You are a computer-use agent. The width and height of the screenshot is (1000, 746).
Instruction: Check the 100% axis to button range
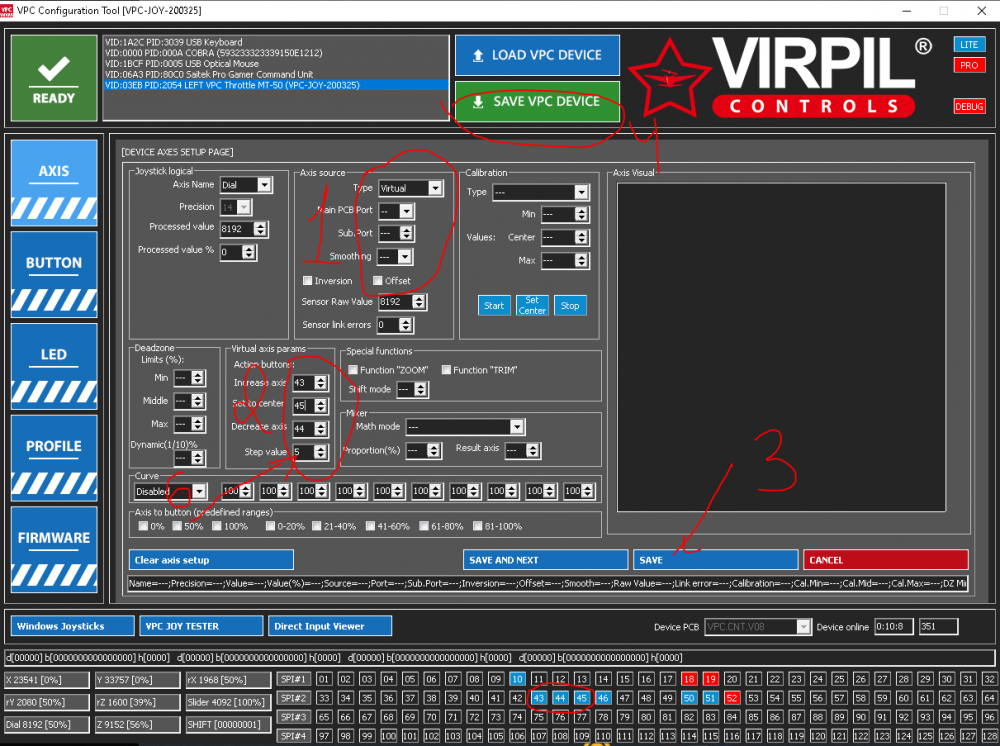coord(217,526)
